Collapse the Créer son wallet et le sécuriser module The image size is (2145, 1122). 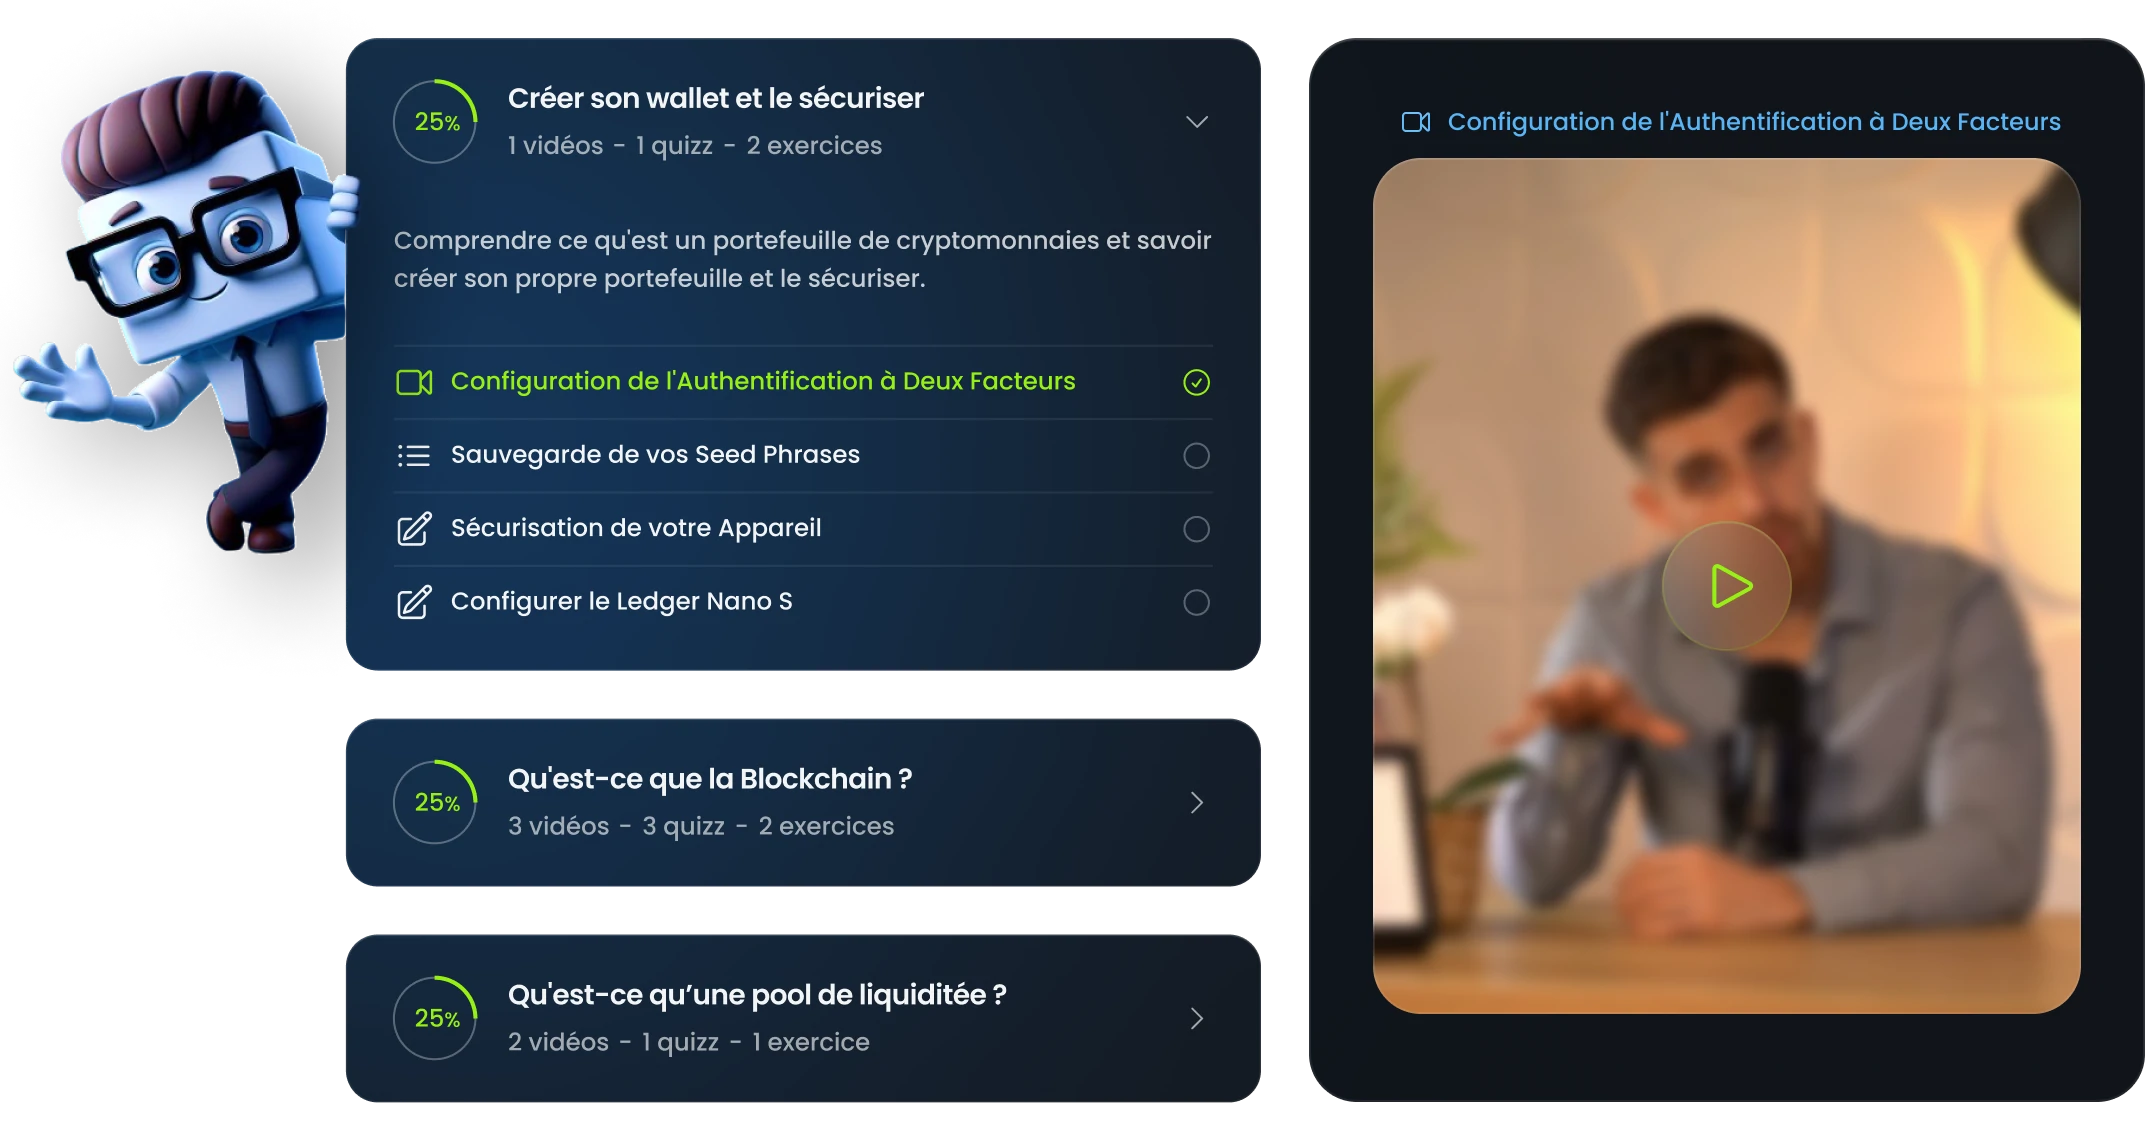(x=1196, y=122)
